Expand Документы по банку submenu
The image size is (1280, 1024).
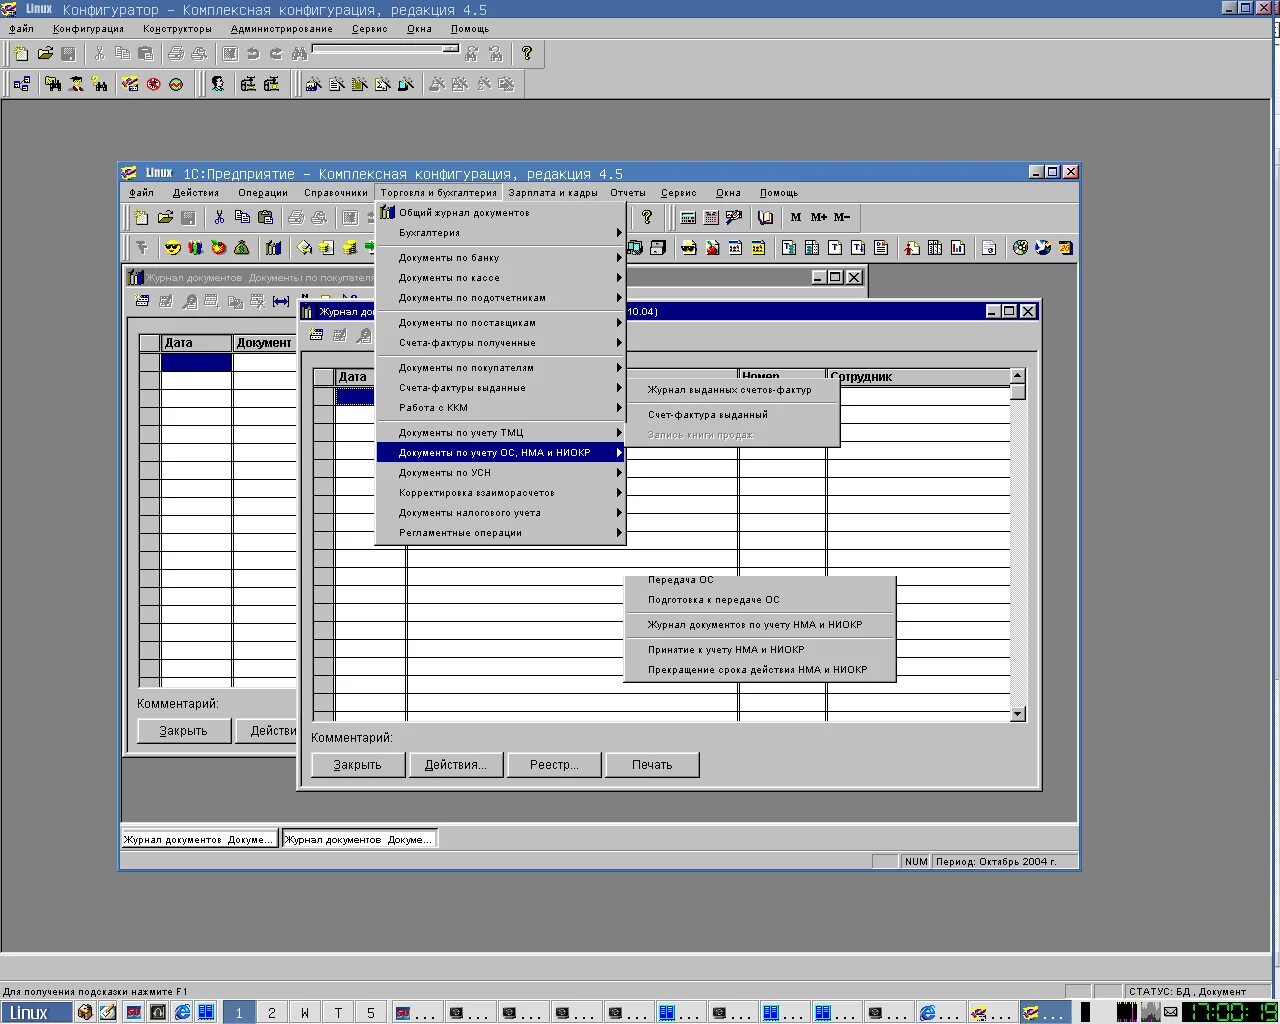click(500, 258)
